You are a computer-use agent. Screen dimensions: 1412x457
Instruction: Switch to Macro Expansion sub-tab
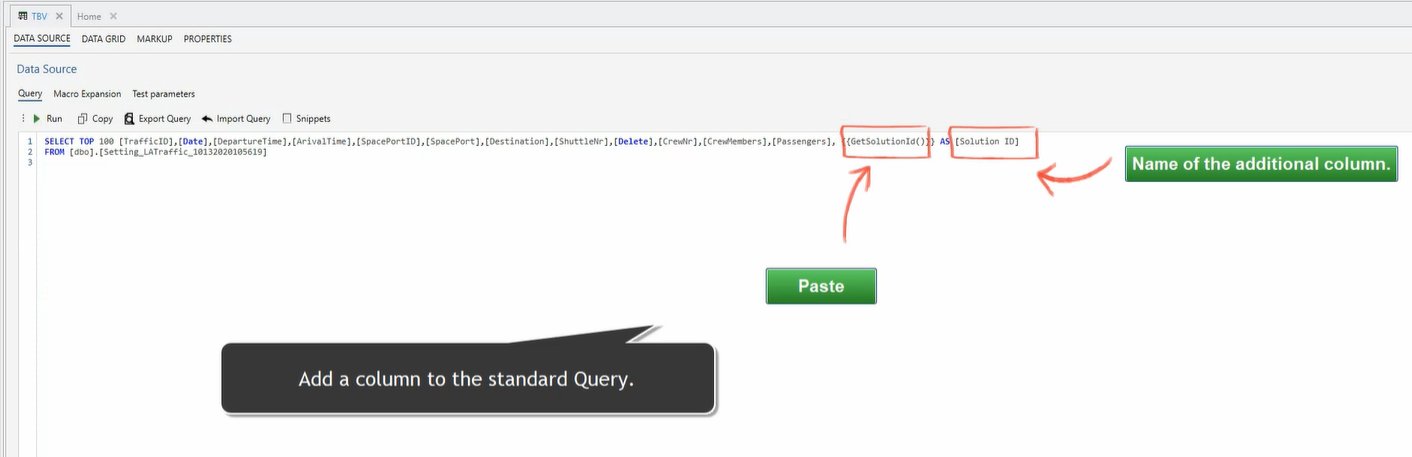coord(87,94)
